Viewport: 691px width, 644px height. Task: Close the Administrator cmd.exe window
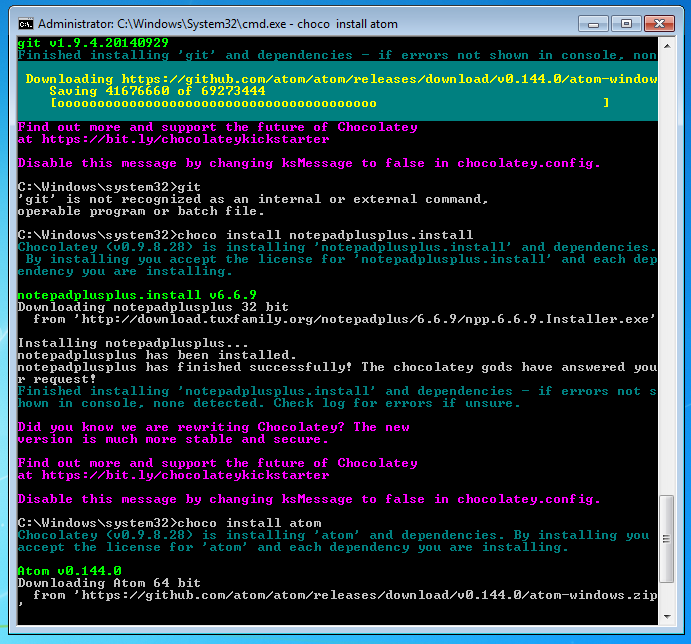pyautogui.click(x=659, y=24)
